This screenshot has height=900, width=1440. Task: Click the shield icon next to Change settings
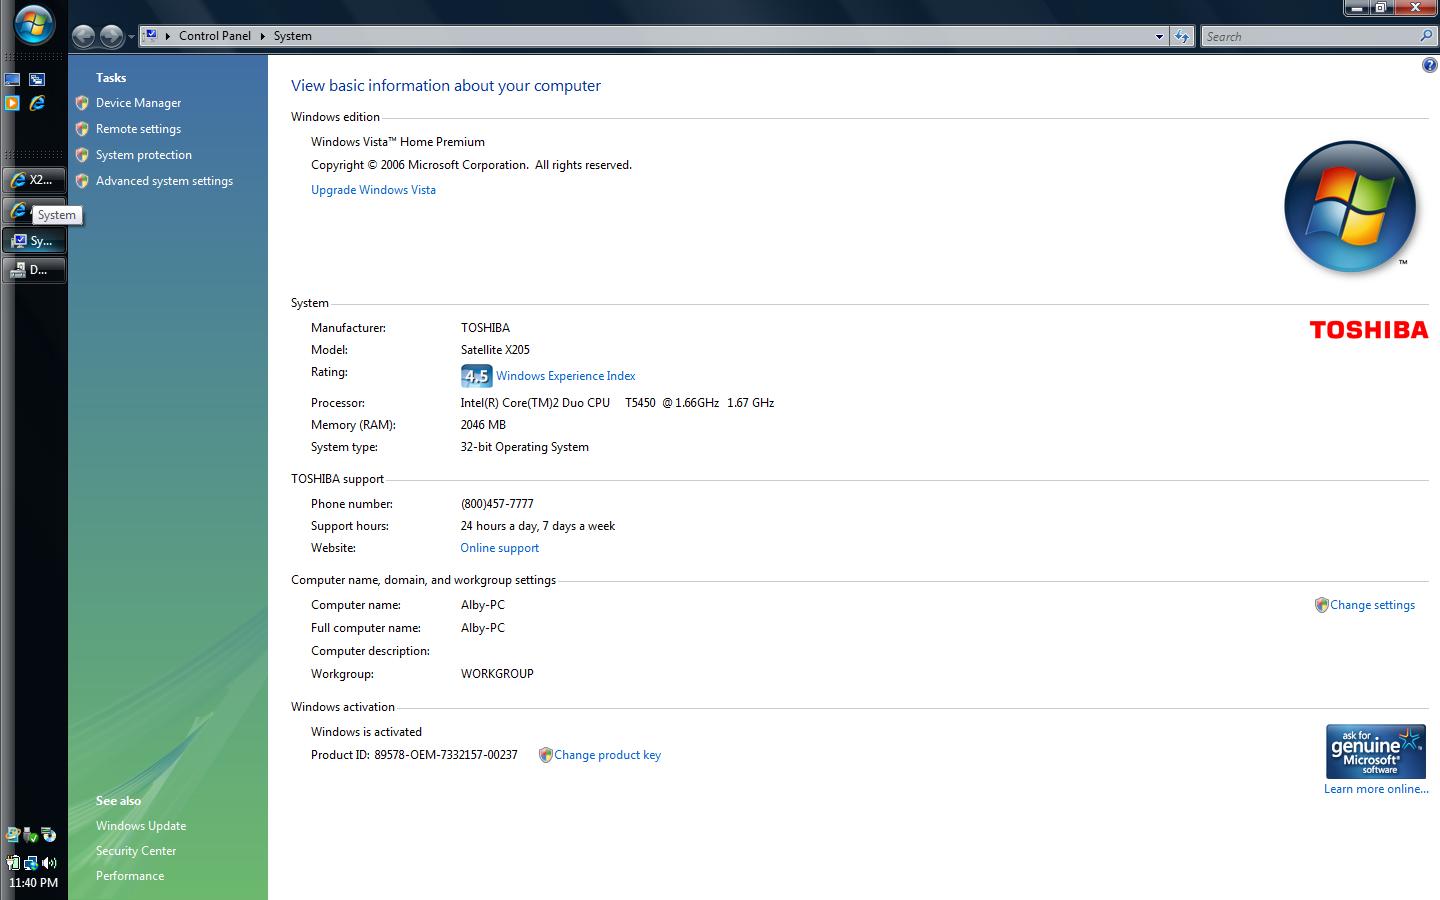[1321, 605]
